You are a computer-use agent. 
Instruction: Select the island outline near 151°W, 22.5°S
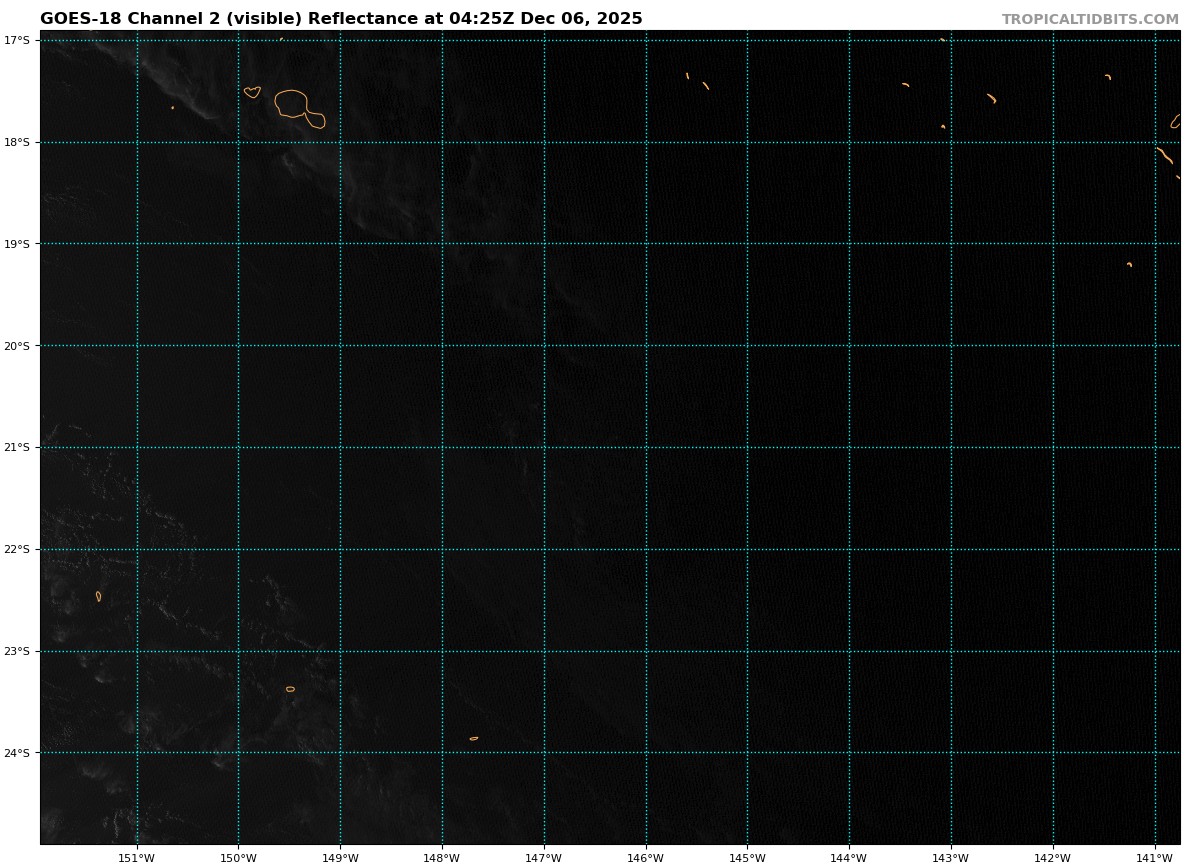(98, 596)
